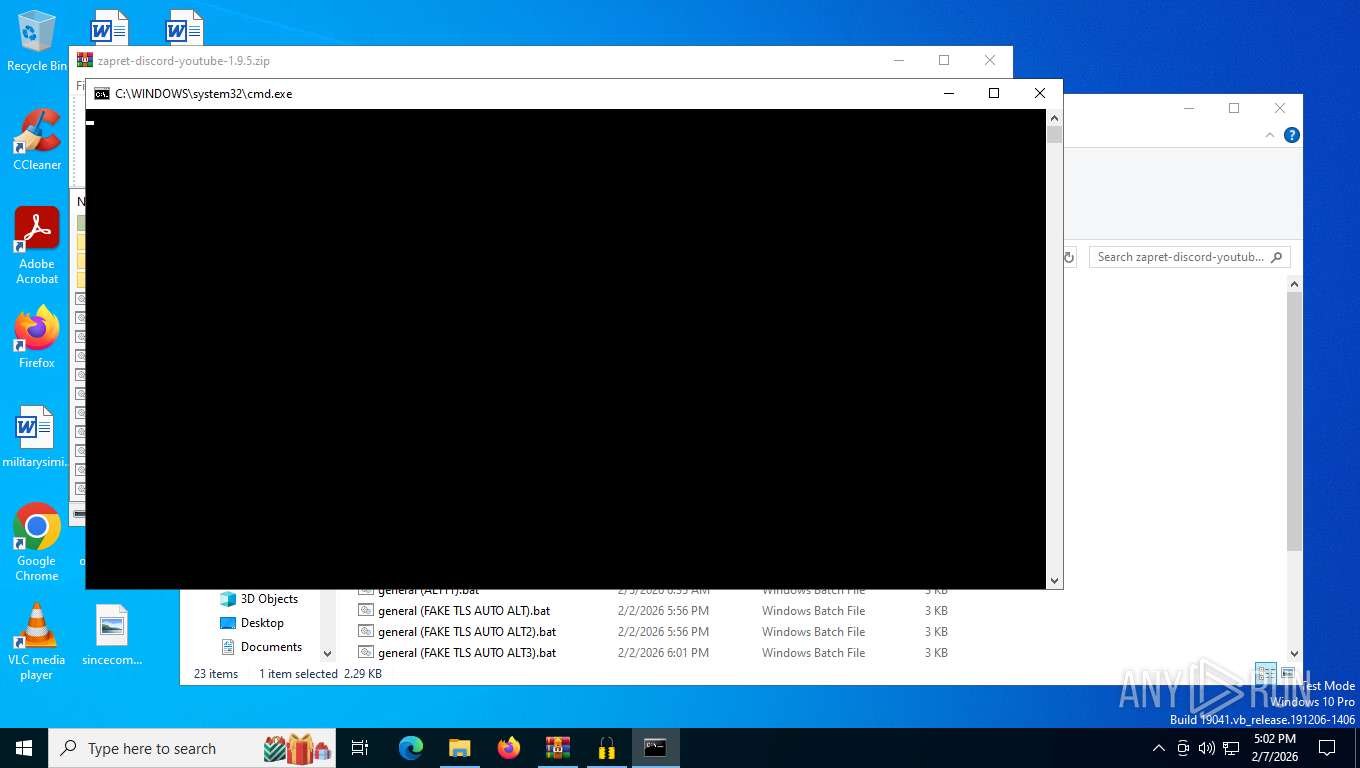The width and height of the screenshot is (1360, 768).
Task: Click the 23 items status text
Action: pos(216,674)
